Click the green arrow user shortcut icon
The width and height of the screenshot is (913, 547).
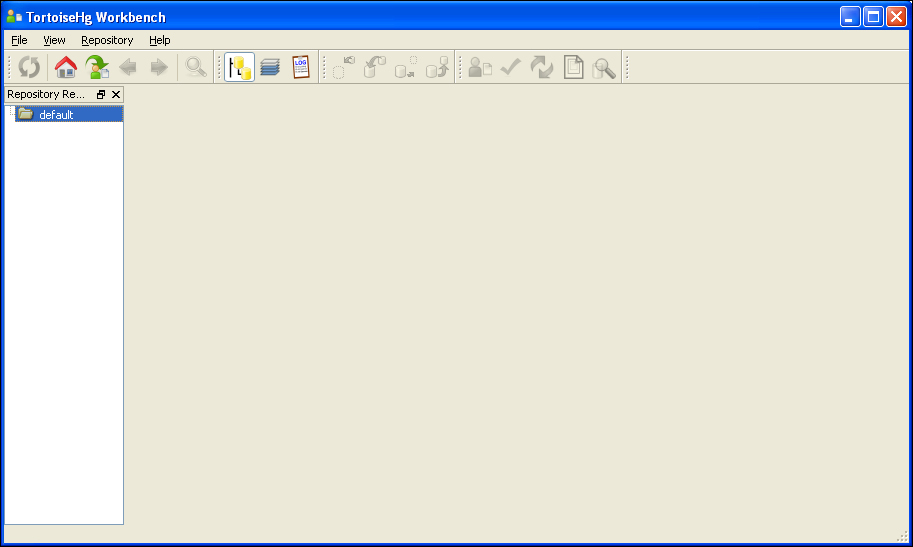[97, 67]
